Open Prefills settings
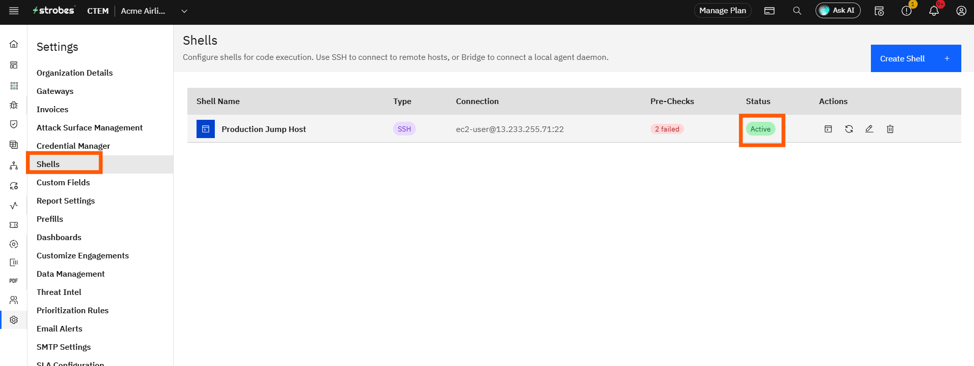The height and width of the screenshot is (366, 974). [50, 219]
